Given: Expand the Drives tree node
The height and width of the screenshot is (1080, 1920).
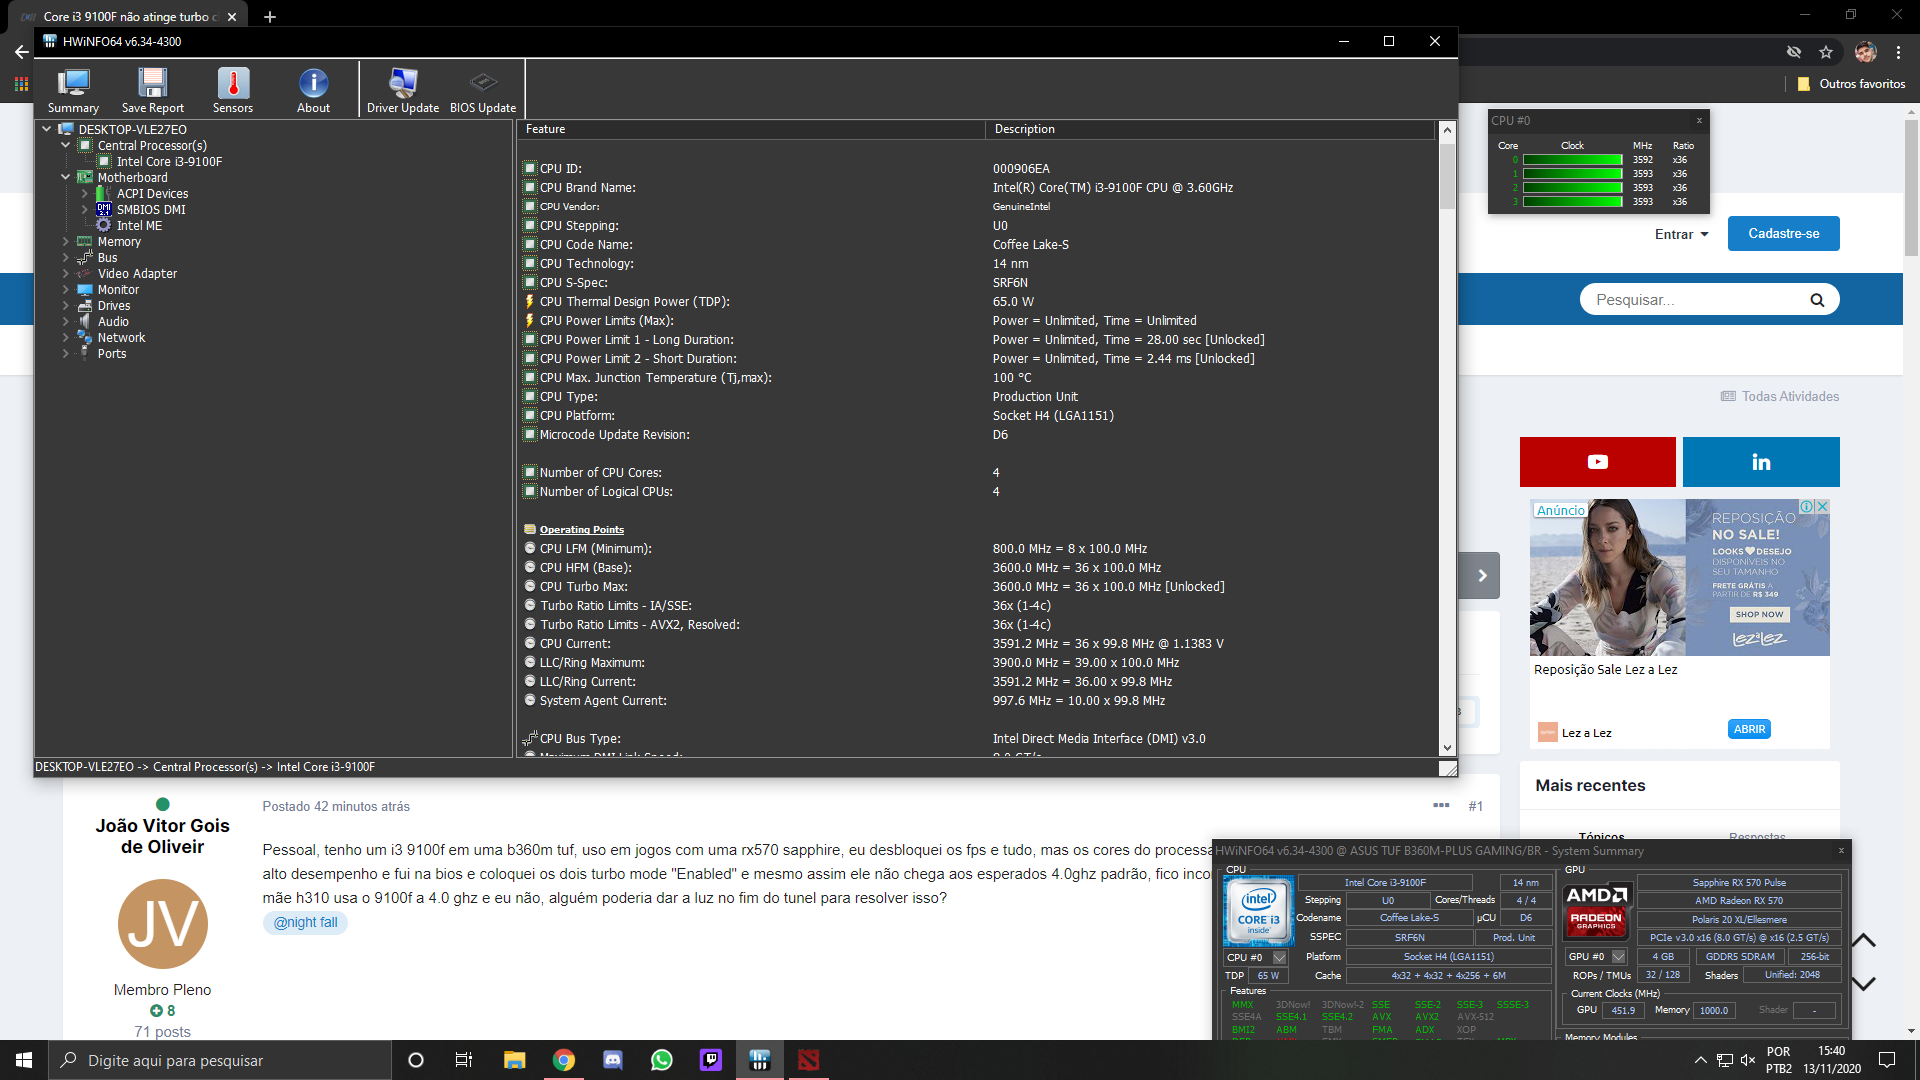Looking at the screenshot, I should [66, 306].
